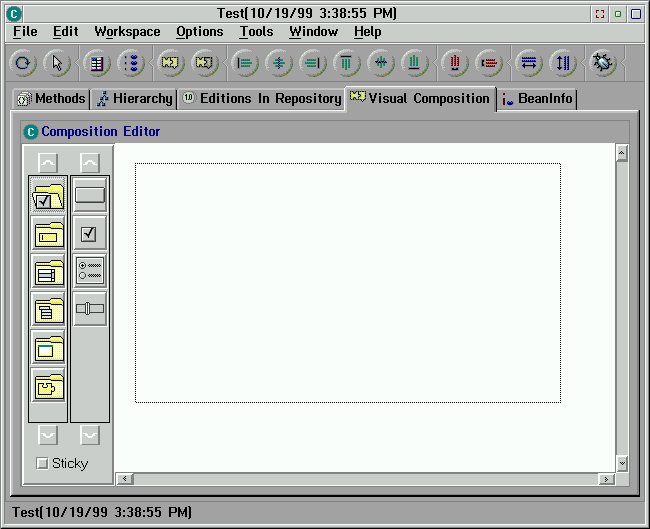This screenshot has height=529, width=650.
Task: Click the Match Height toolbar icon
Action: coord(563,63)
